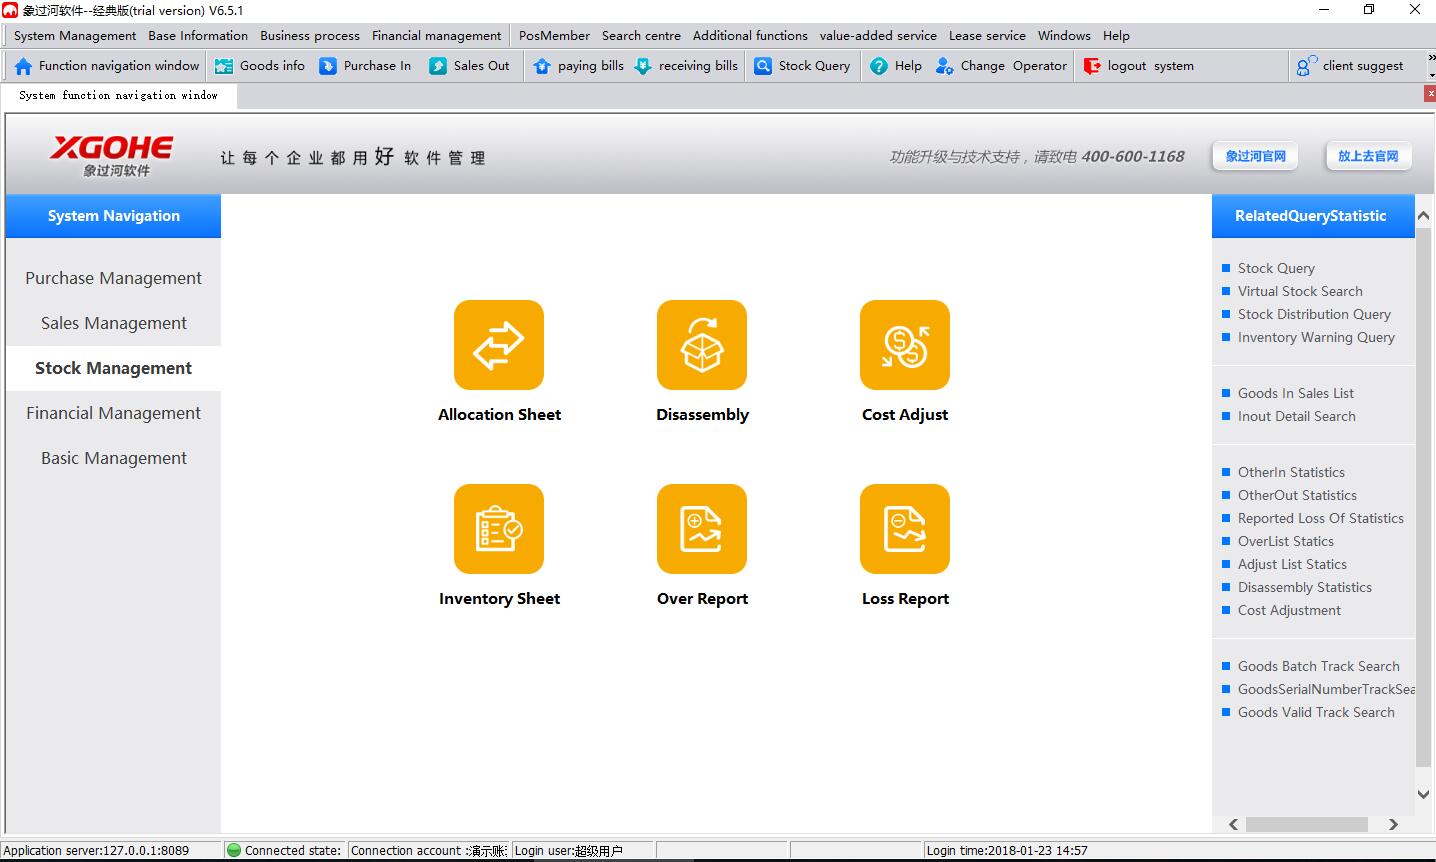This screenshot has height=862, width=1436.
Task: Select Basic Management in navigation
Action: [113, 458]
